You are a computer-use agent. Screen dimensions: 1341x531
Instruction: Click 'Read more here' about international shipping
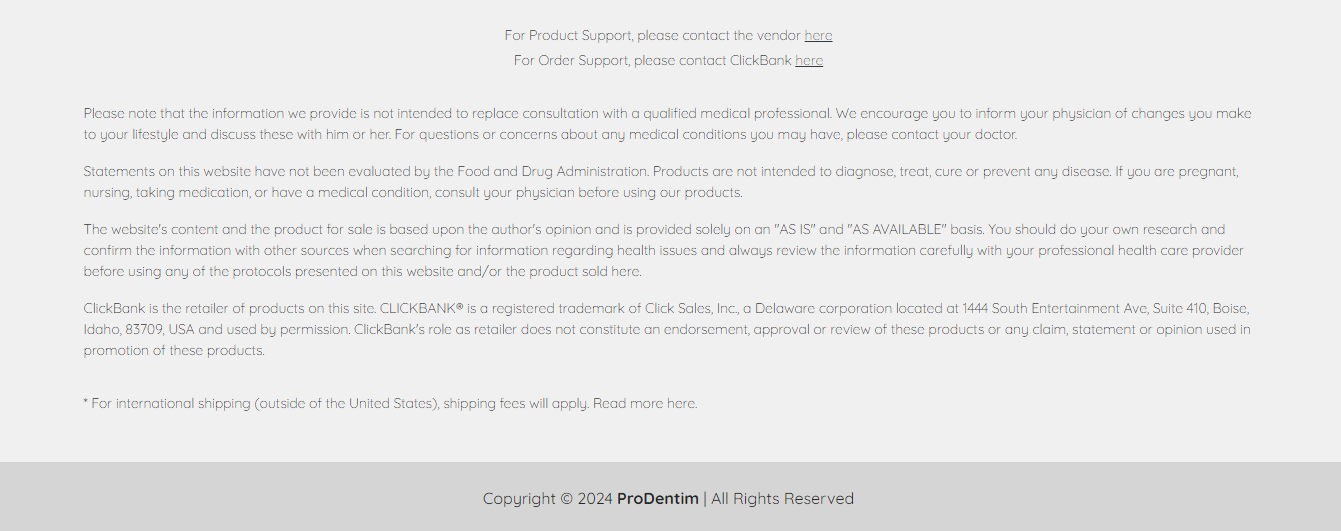644,403
